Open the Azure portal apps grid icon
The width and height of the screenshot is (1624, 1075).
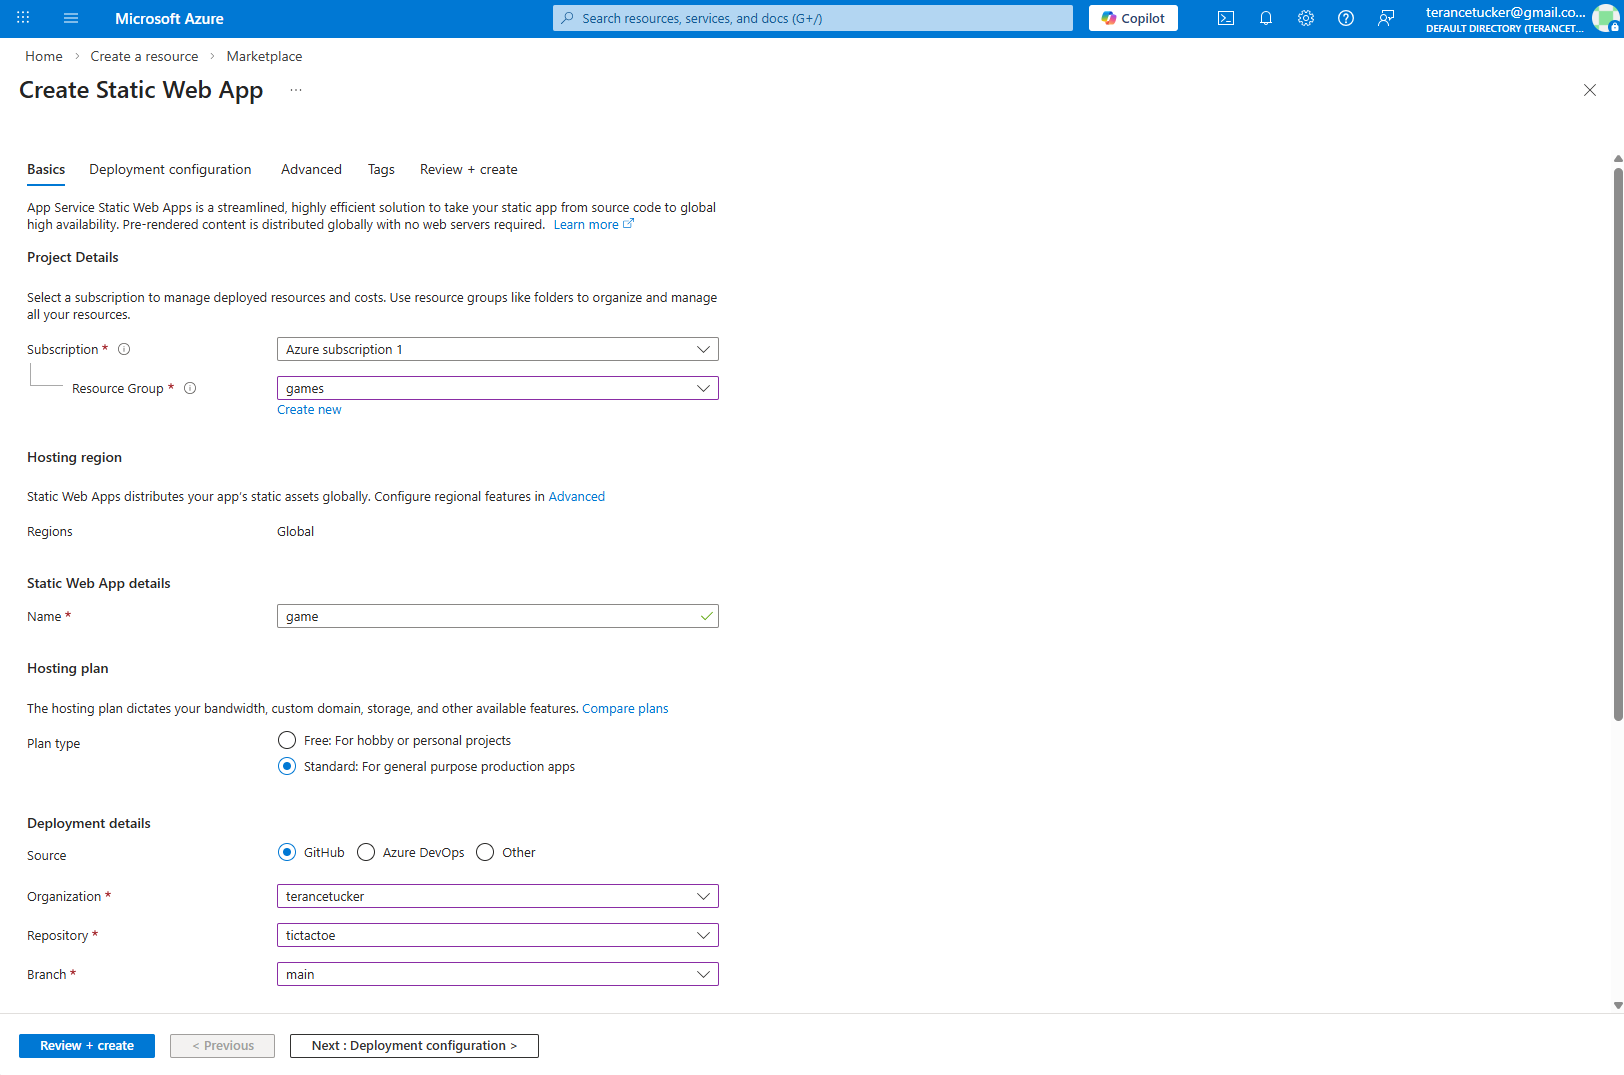tap(23, 18)
